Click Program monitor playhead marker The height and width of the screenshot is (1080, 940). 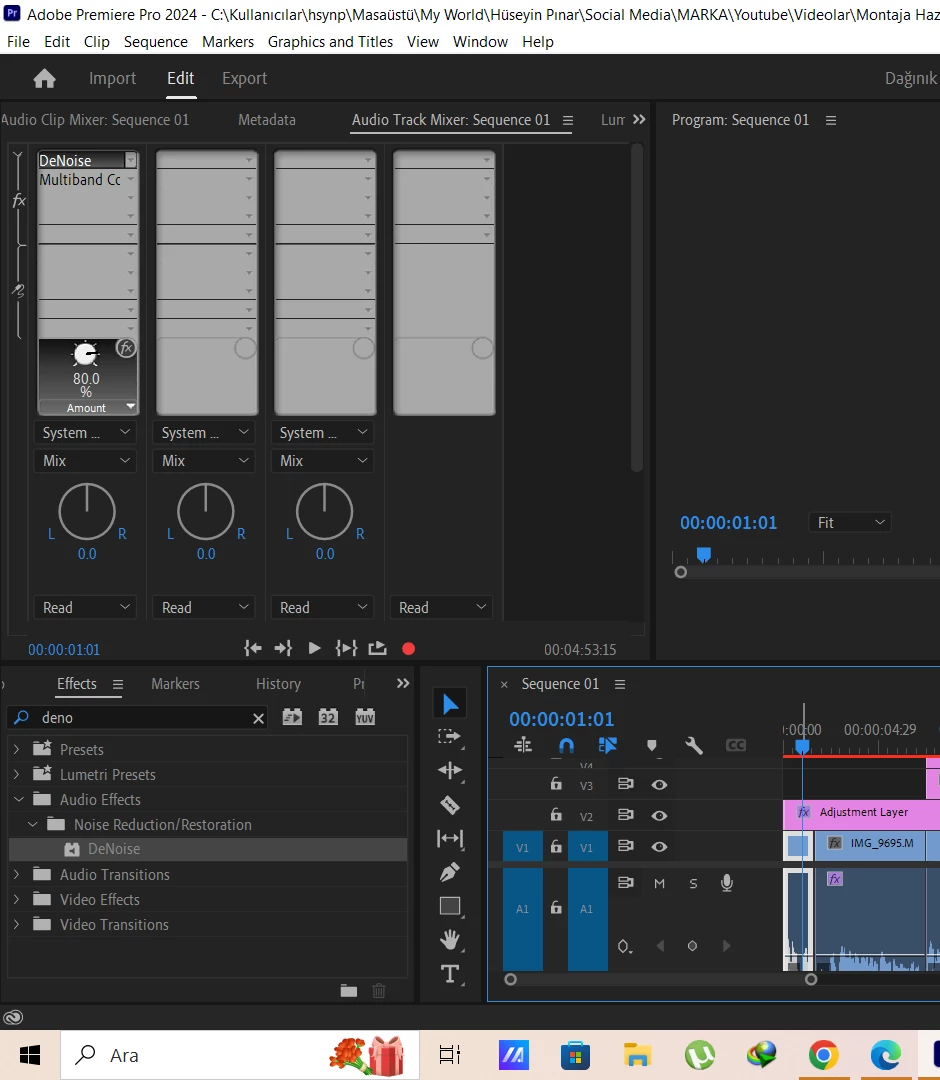click(703, 554)
